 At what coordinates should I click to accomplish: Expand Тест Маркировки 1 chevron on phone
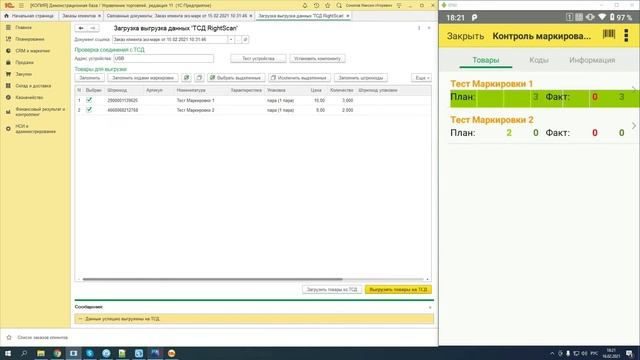634,89
